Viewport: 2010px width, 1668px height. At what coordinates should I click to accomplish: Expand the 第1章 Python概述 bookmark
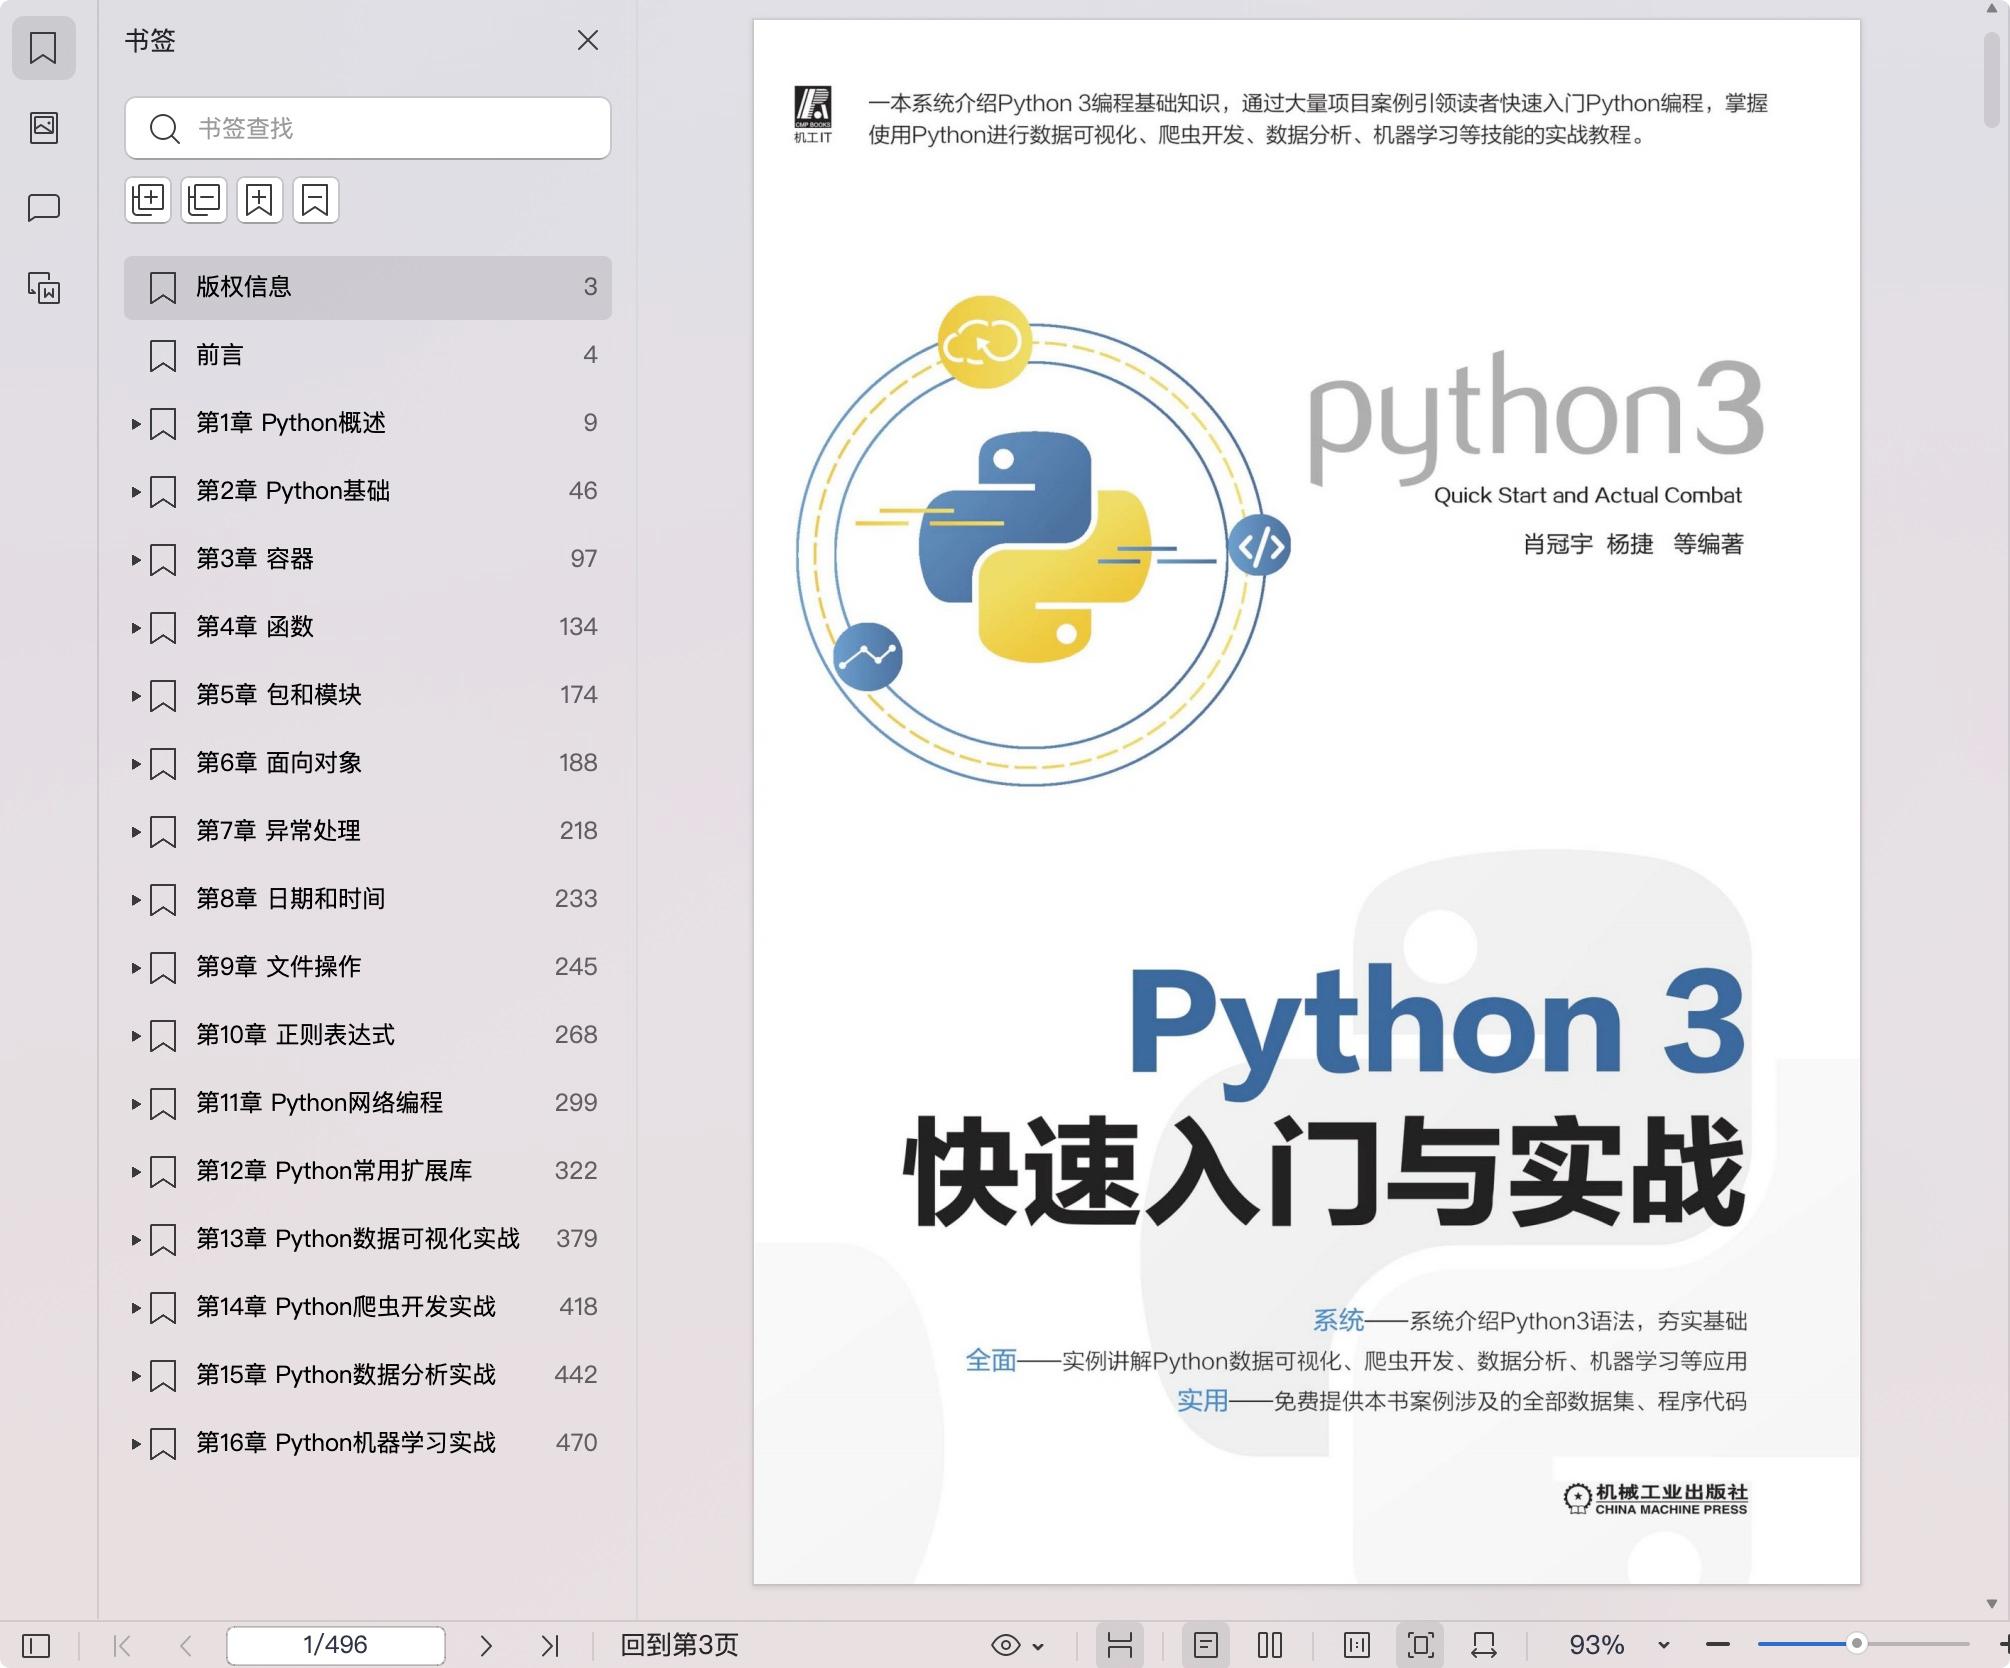tap(136, 424)
